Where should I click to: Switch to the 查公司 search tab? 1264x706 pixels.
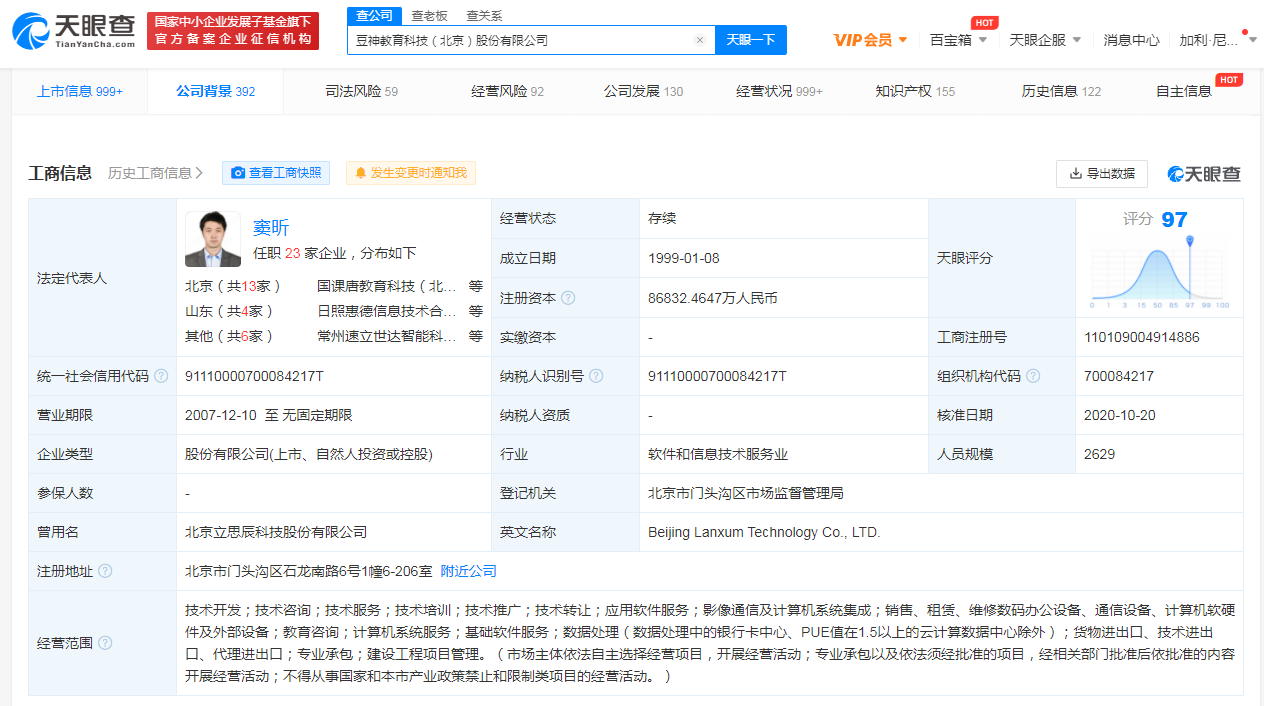(x=374, y=16)
